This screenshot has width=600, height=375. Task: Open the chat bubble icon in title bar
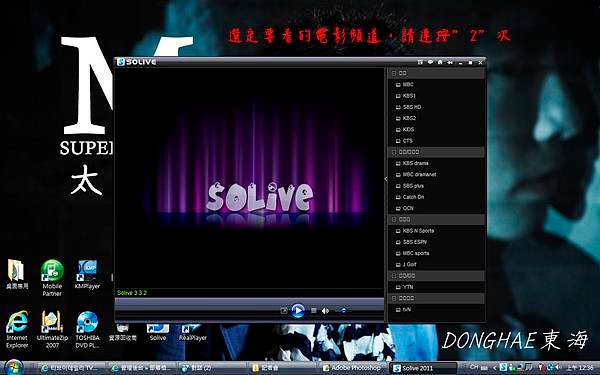[430, 62]
